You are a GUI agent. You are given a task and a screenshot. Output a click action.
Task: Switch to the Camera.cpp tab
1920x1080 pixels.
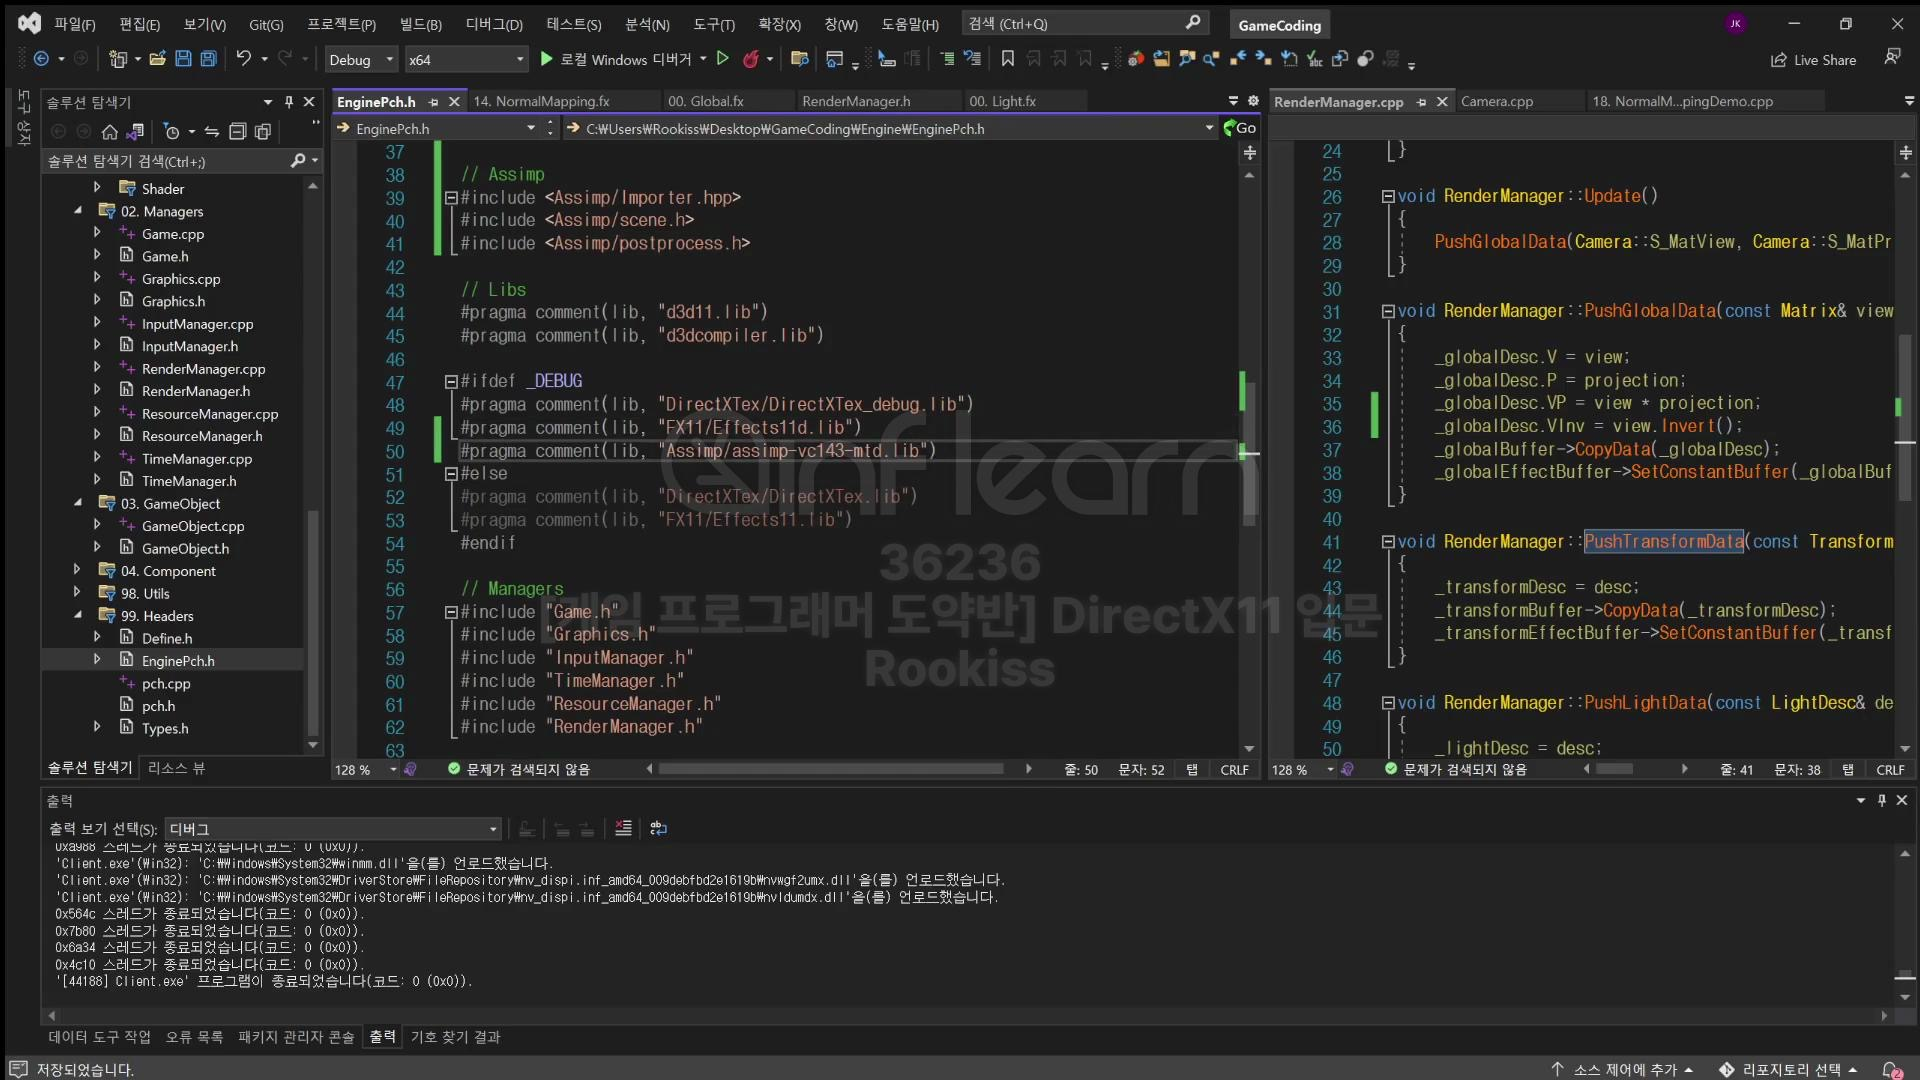(x=1496, y=102)
